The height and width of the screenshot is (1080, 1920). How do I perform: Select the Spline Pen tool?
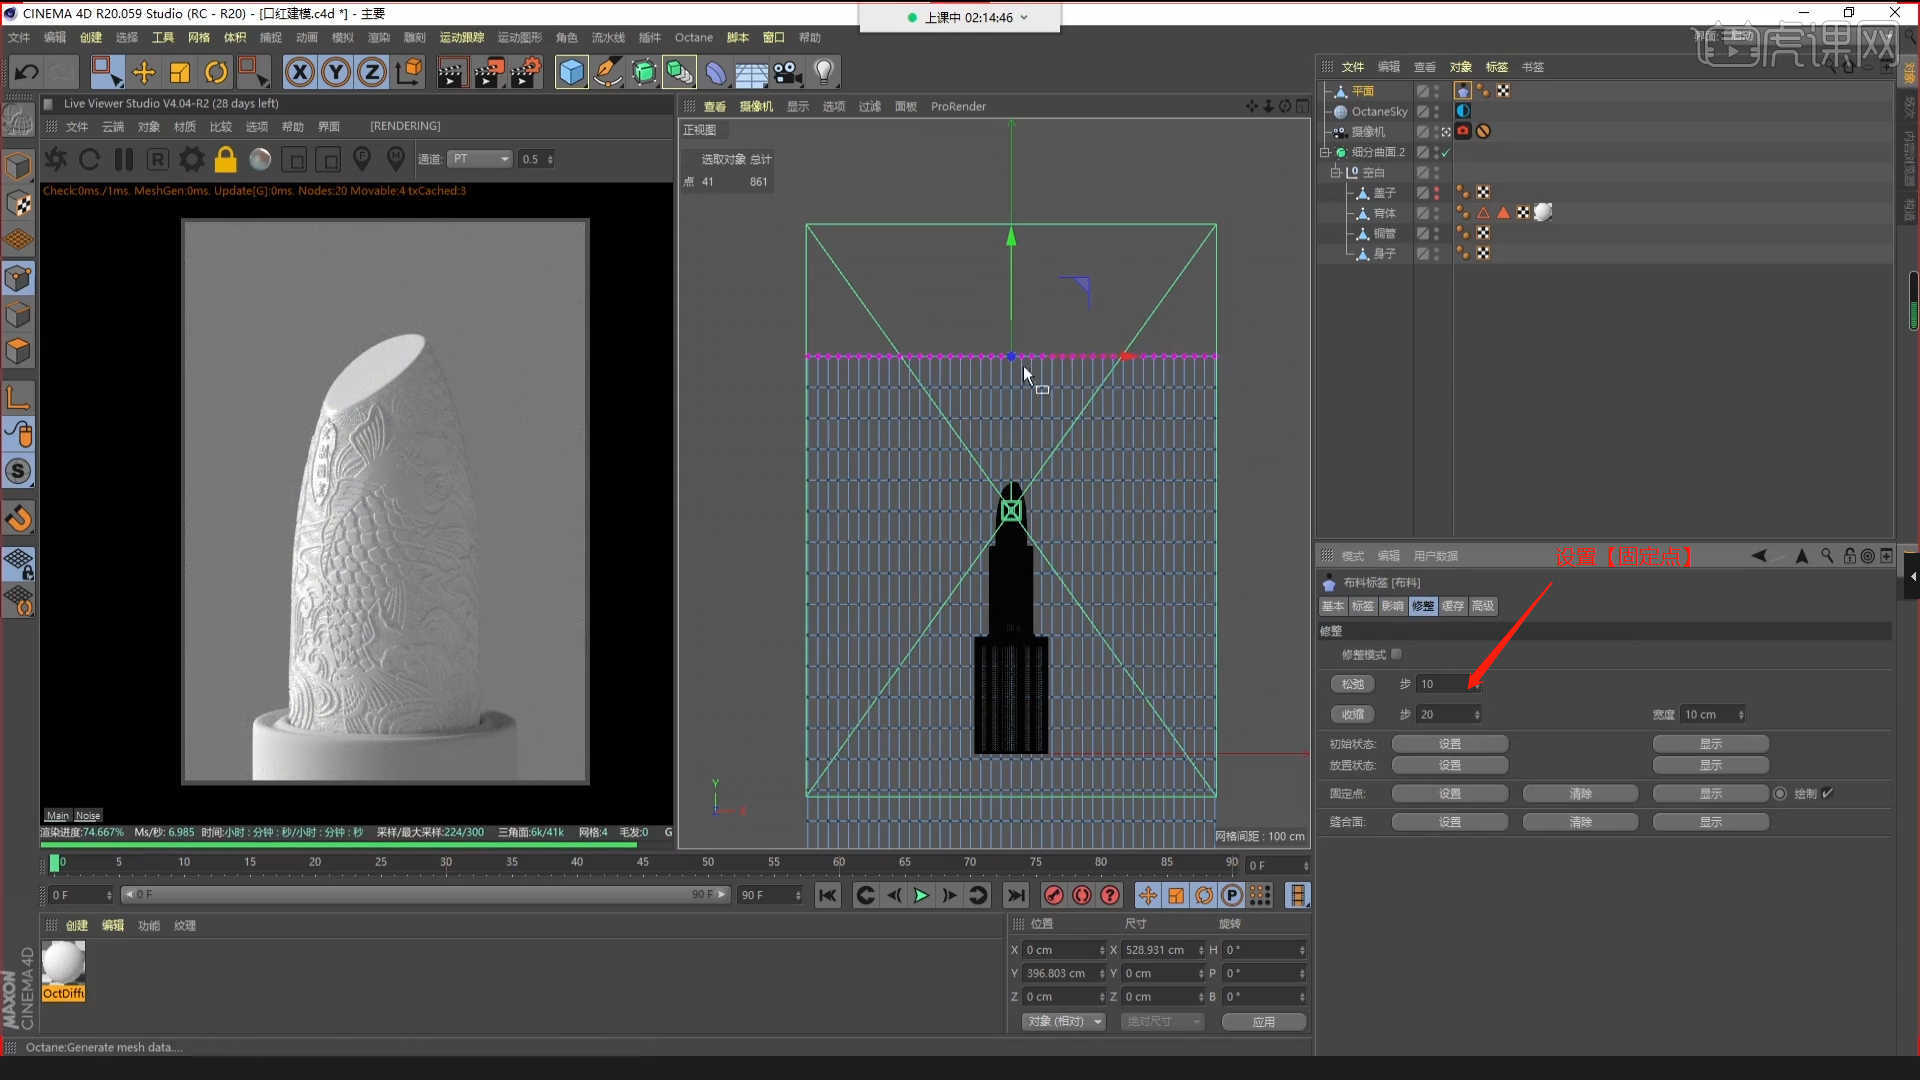pos(607,72)
